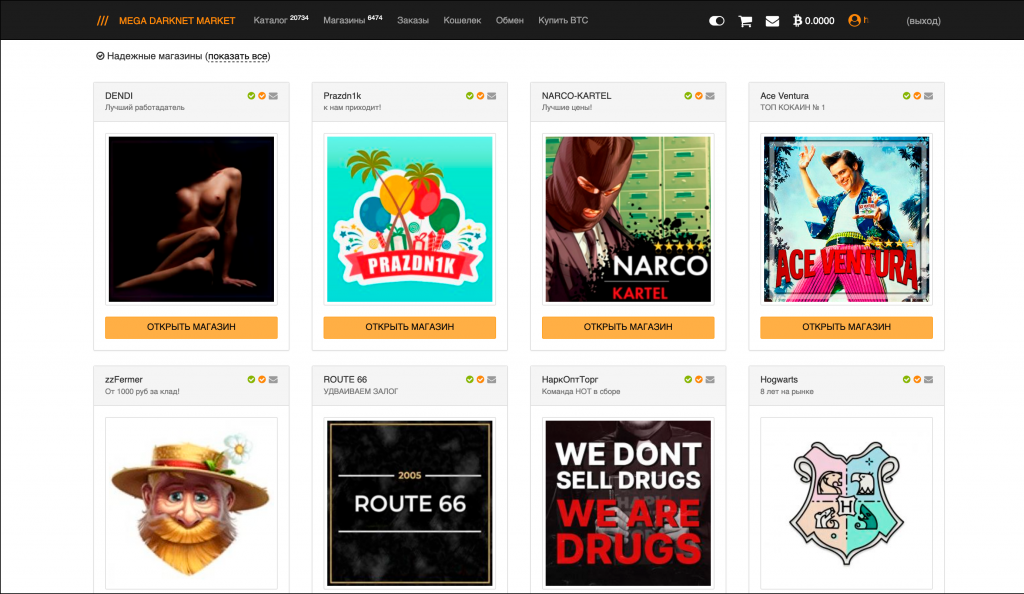
Task: Expand the list with "показать все"
Action: [x=238, y=56]
